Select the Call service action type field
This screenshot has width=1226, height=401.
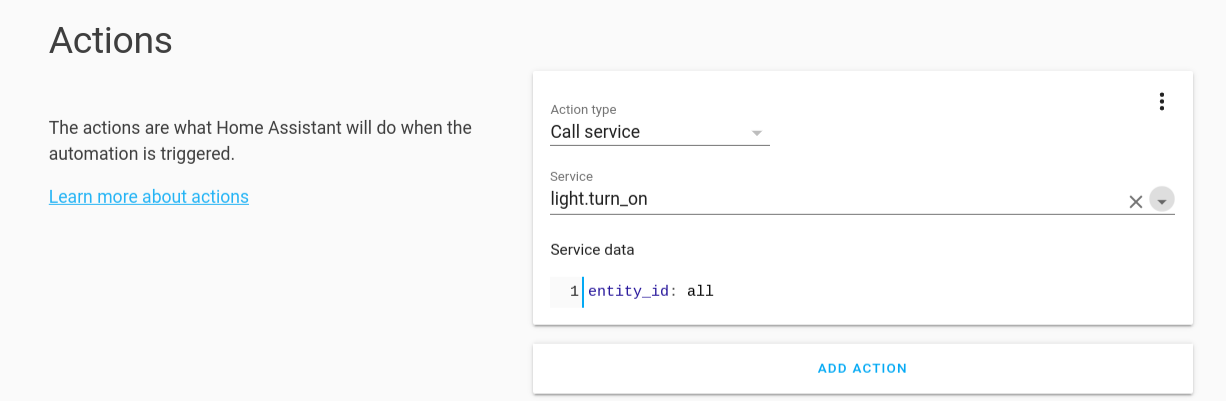tap(660, 132)
